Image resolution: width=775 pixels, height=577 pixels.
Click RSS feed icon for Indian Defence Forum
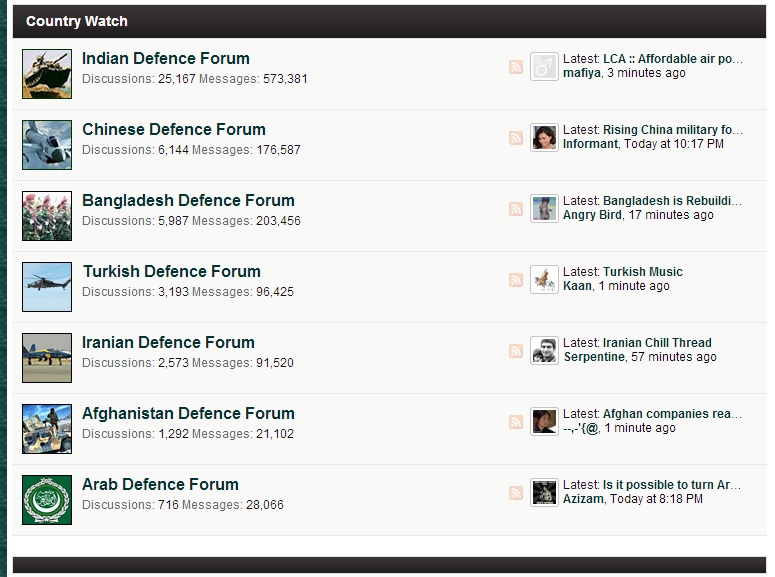click(x=516, y=67)
